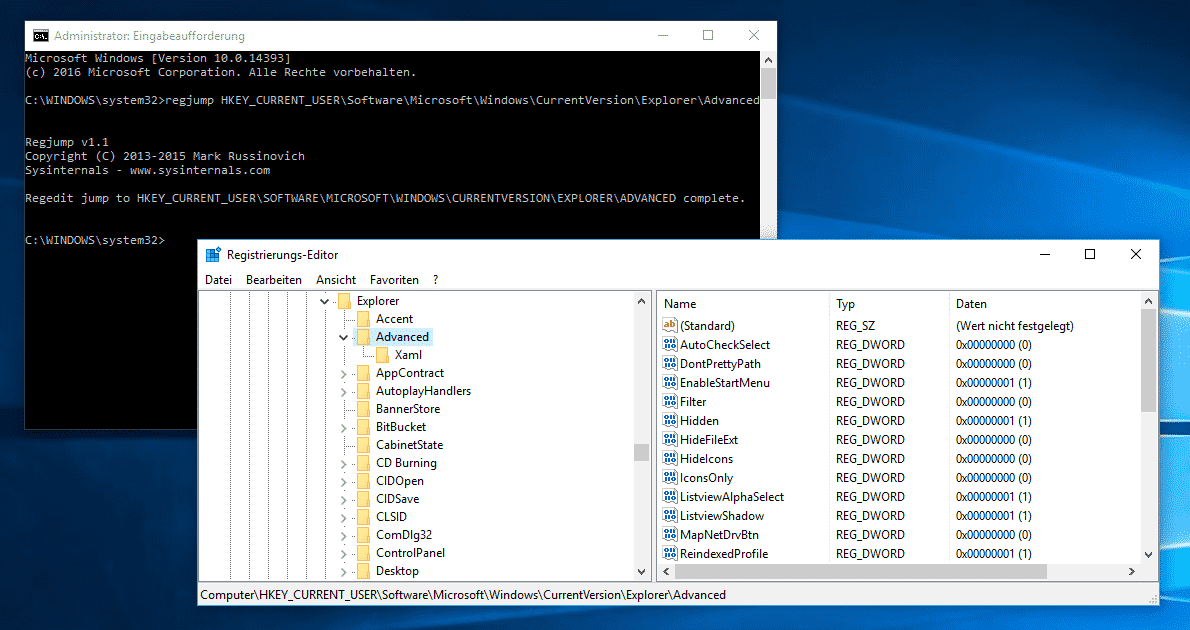
Task: Select the DontPrettyPath DWORD icon
Action: [669, 363]
